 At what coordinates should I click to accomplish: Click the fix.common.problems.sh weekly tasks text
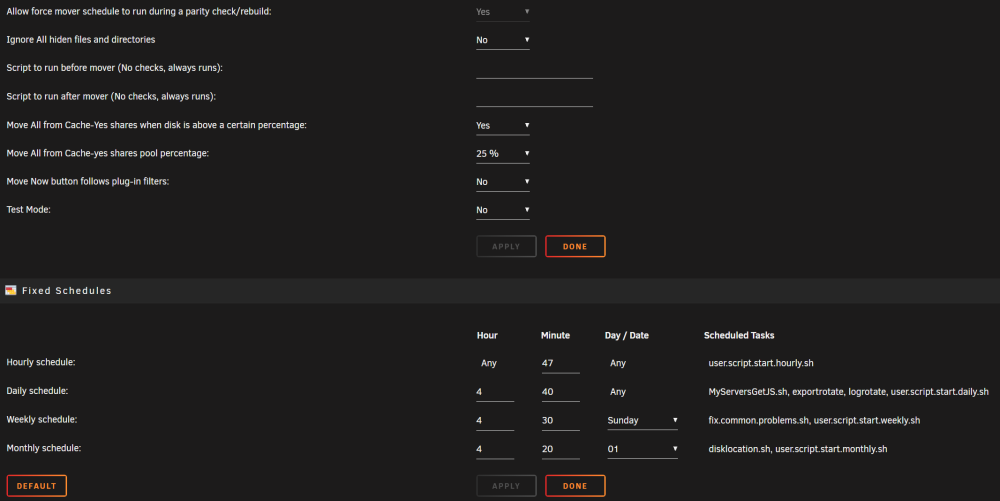pos(814,421)
